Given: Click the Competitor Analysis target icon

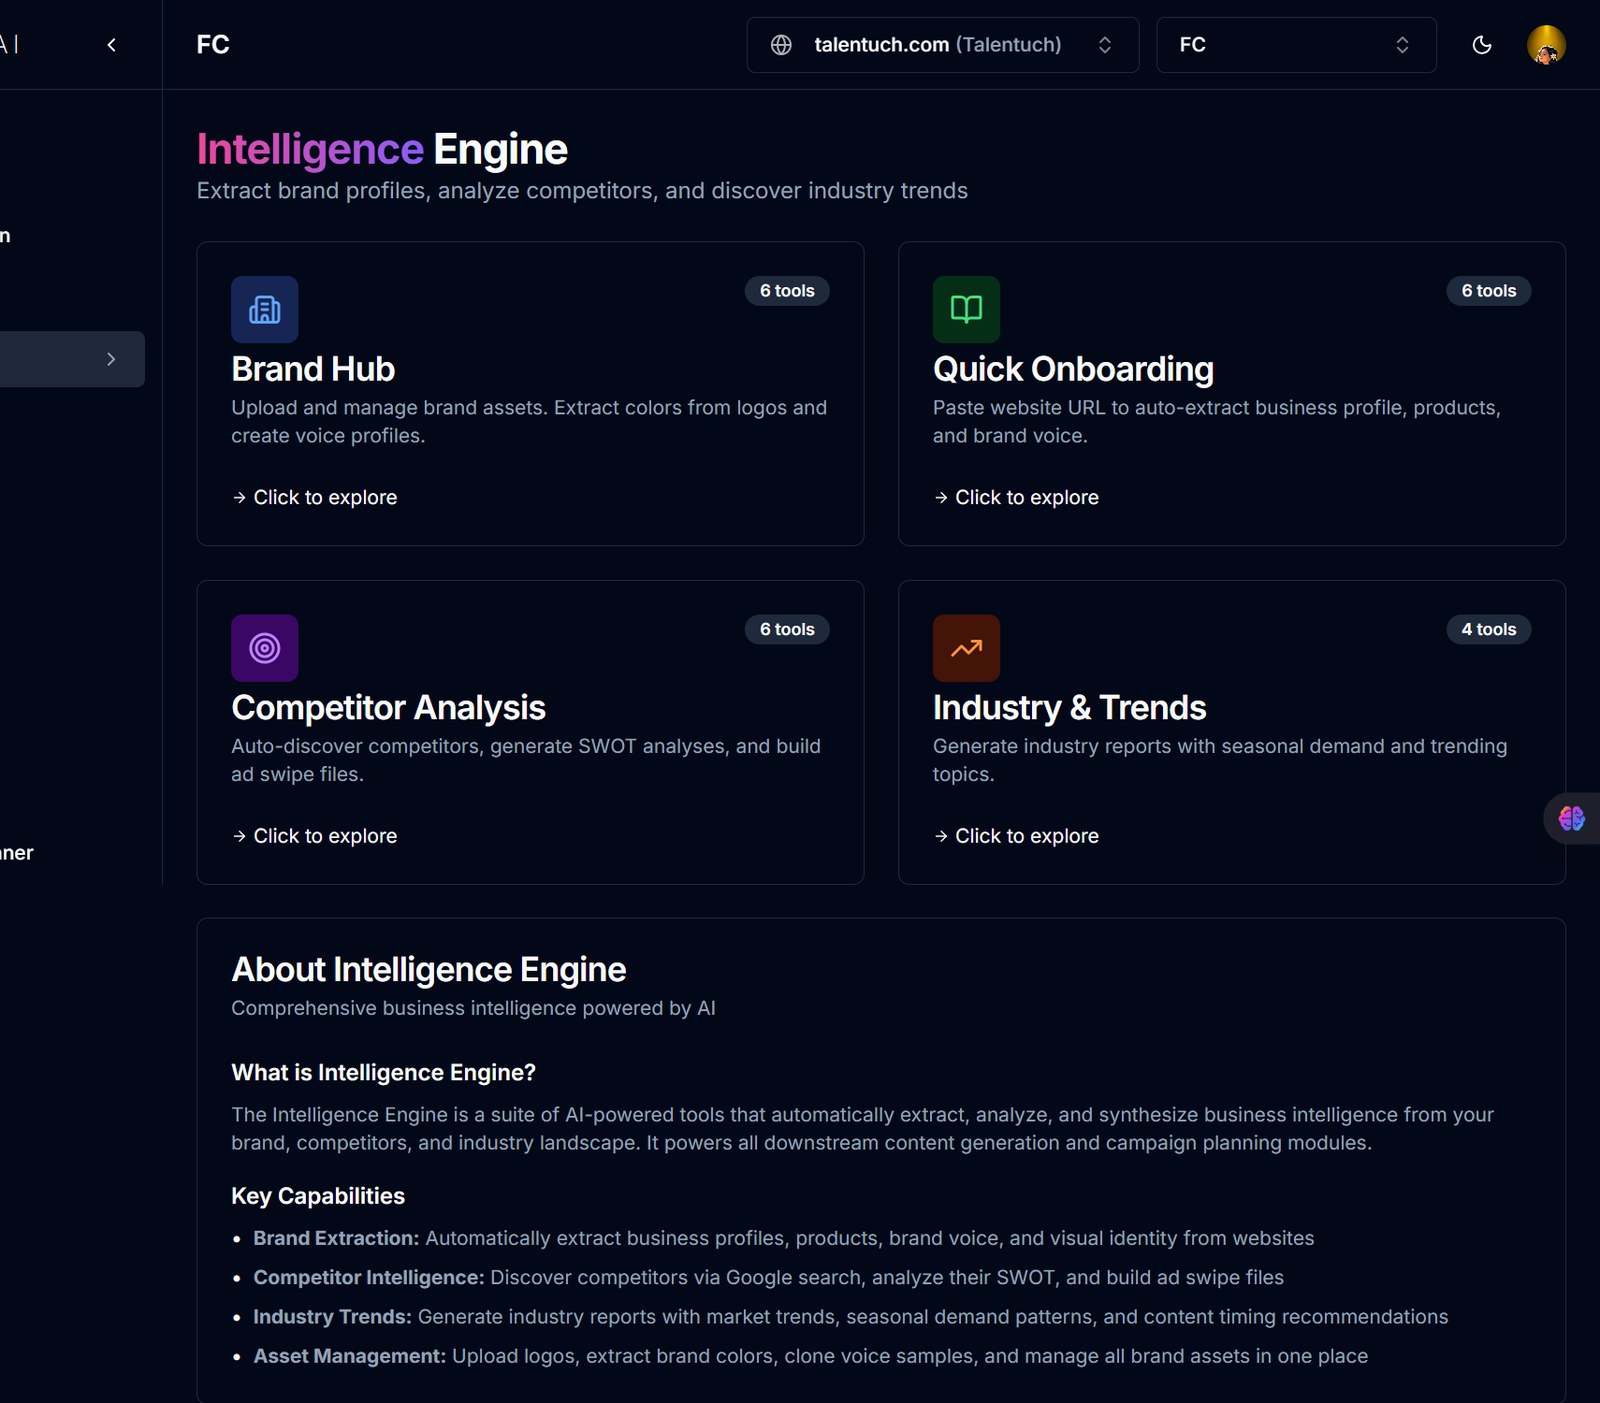Looking at the screenshot, I should pos(265,648).
